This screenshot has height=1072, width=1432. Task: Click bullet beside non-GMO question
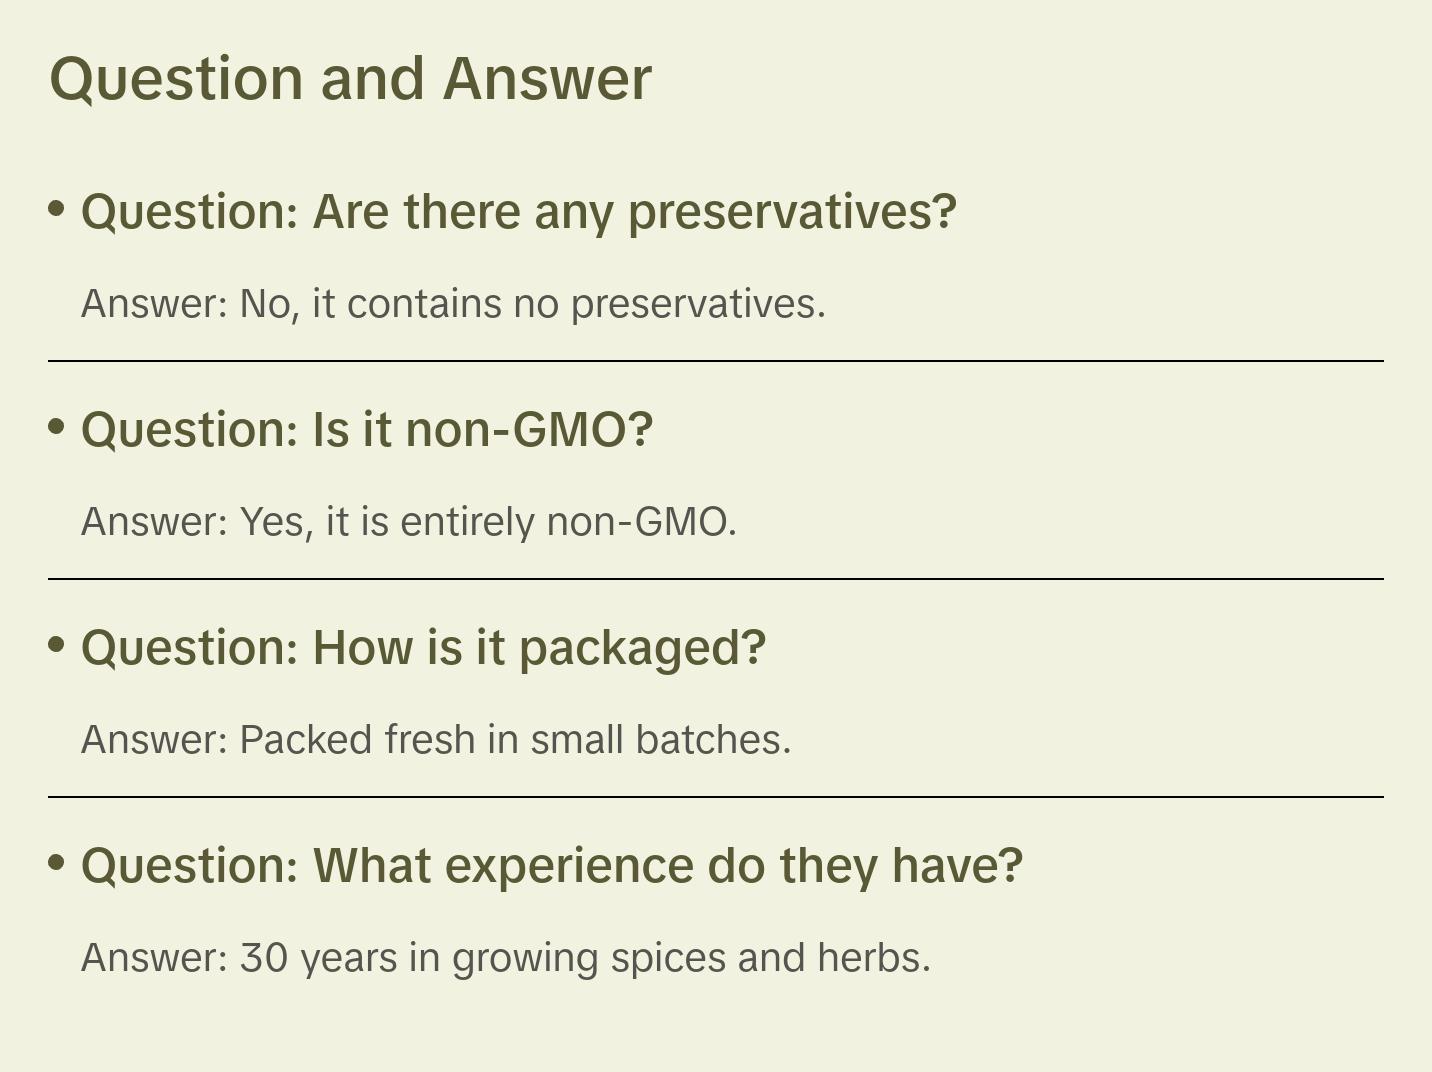tap(57, 427)
